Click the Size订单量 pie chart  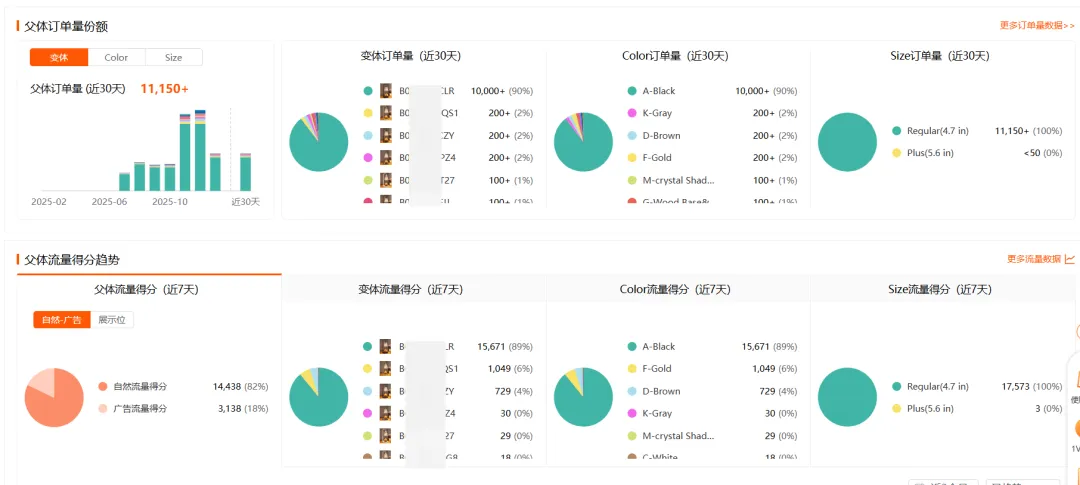pyautogui.click(x=847, y=142)
